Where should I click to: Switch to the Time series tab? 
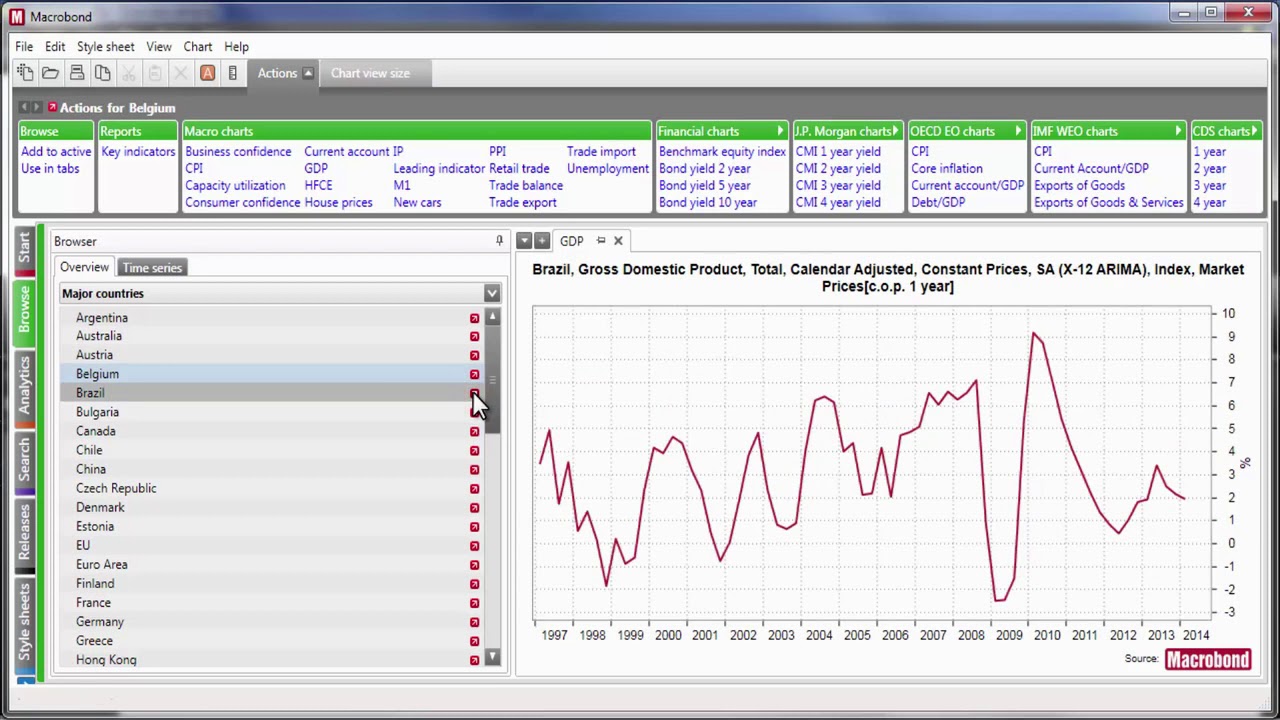[x=152, y=268]
